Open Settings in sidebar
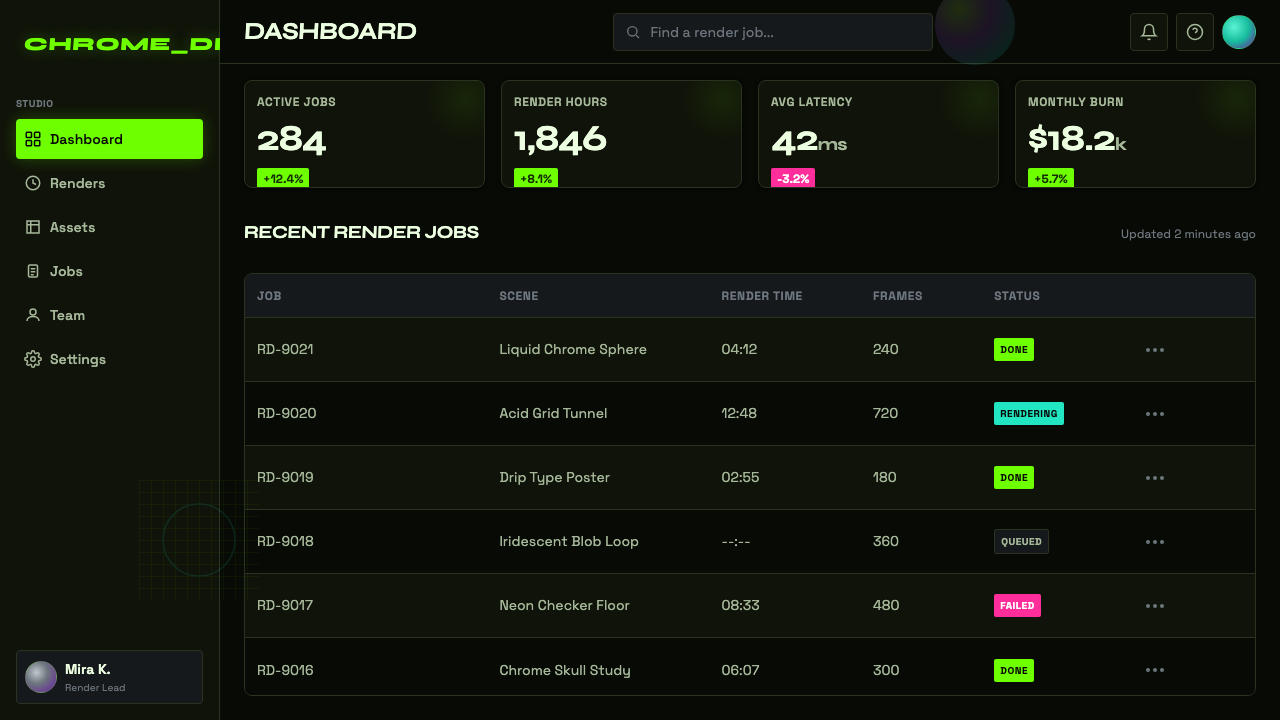1280x720 pixels. (109, 359)
